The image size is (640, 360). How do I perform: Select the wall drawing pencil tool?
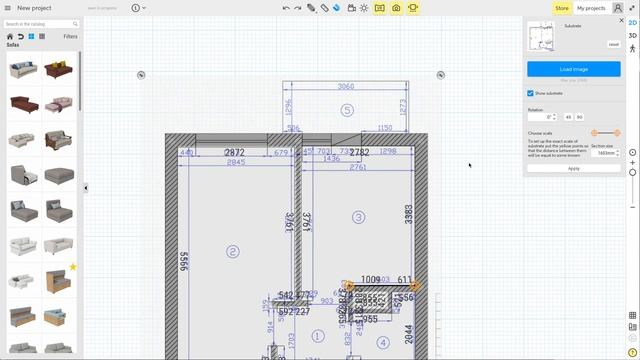(311, 8)
